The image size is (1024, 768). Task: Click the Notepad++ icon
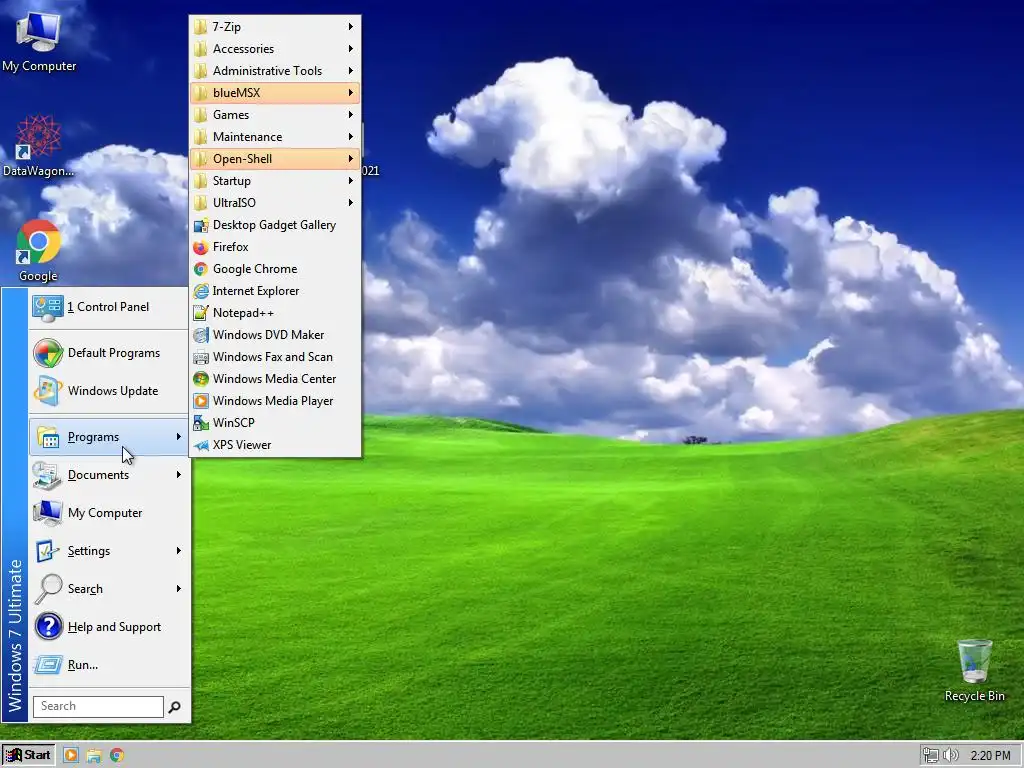tap(200, 313)
